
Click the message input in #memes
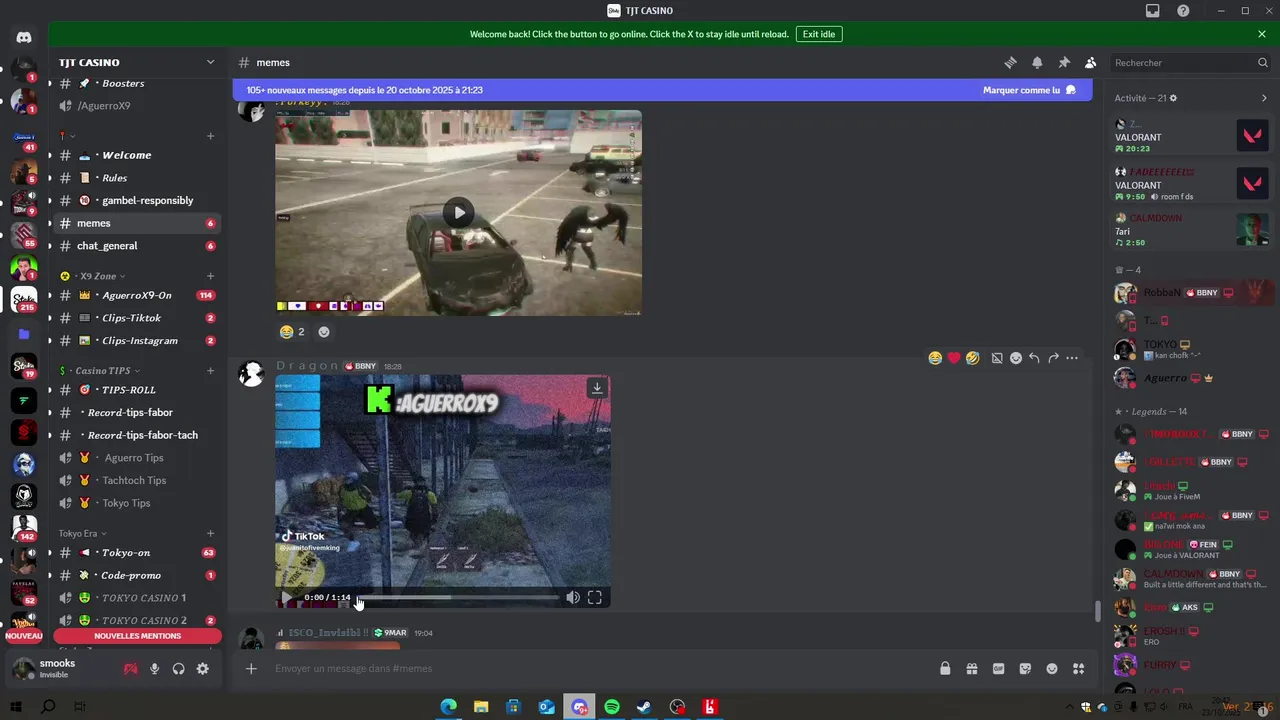(x=600, y=668)
